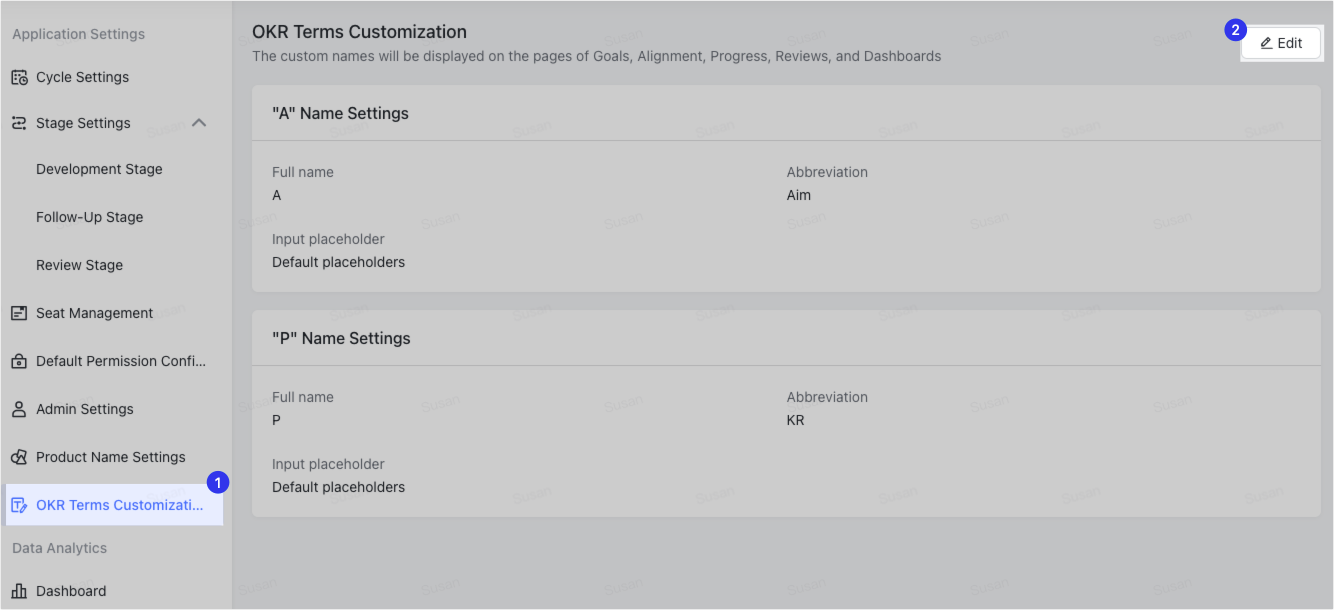This screenshot has width=1334, height=610.
Task: Click the Cycle Settings icon
Action: pyautogui.click(x=17, y=77)
